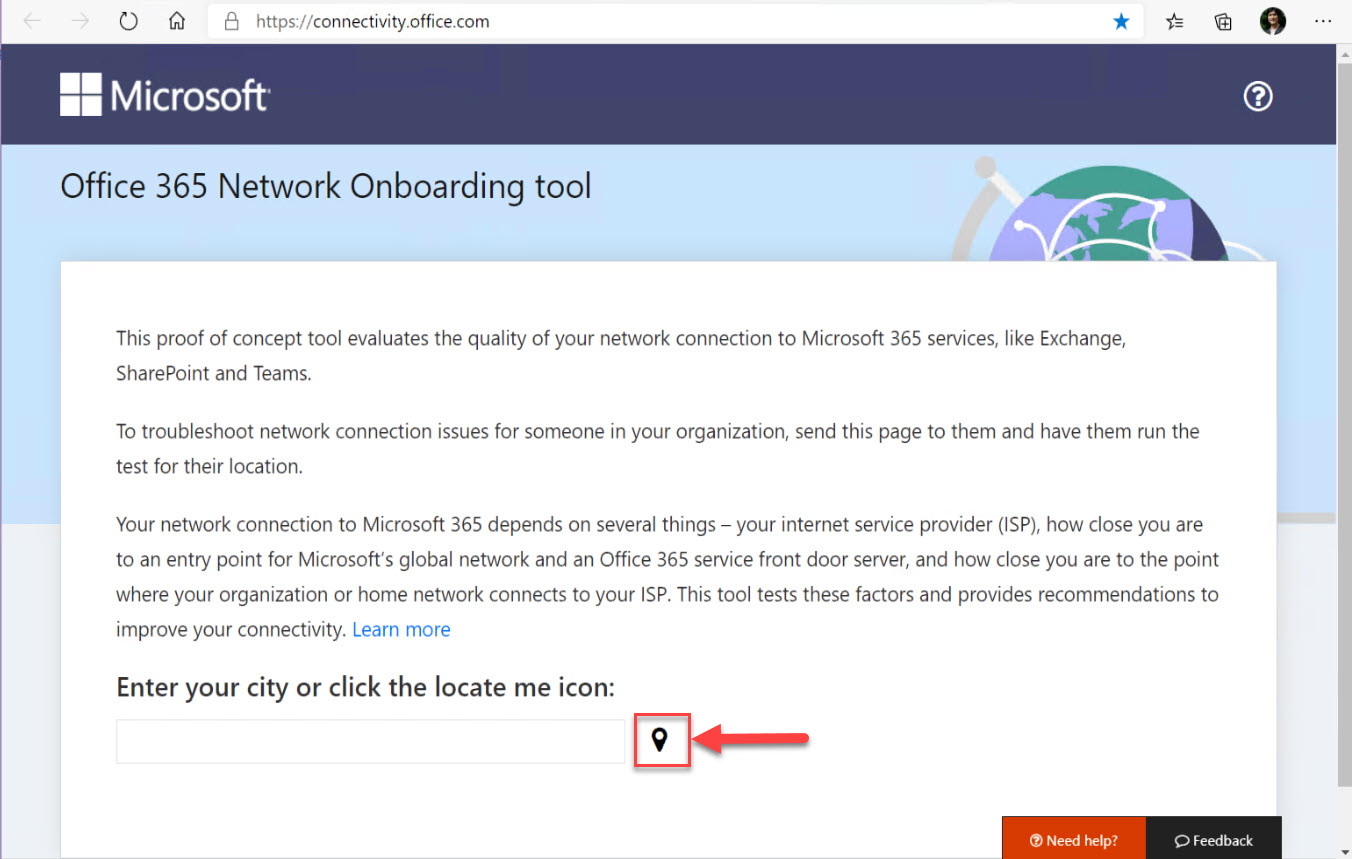
Task: Go to the browser home page icon
Action: (x=177, y=21)
